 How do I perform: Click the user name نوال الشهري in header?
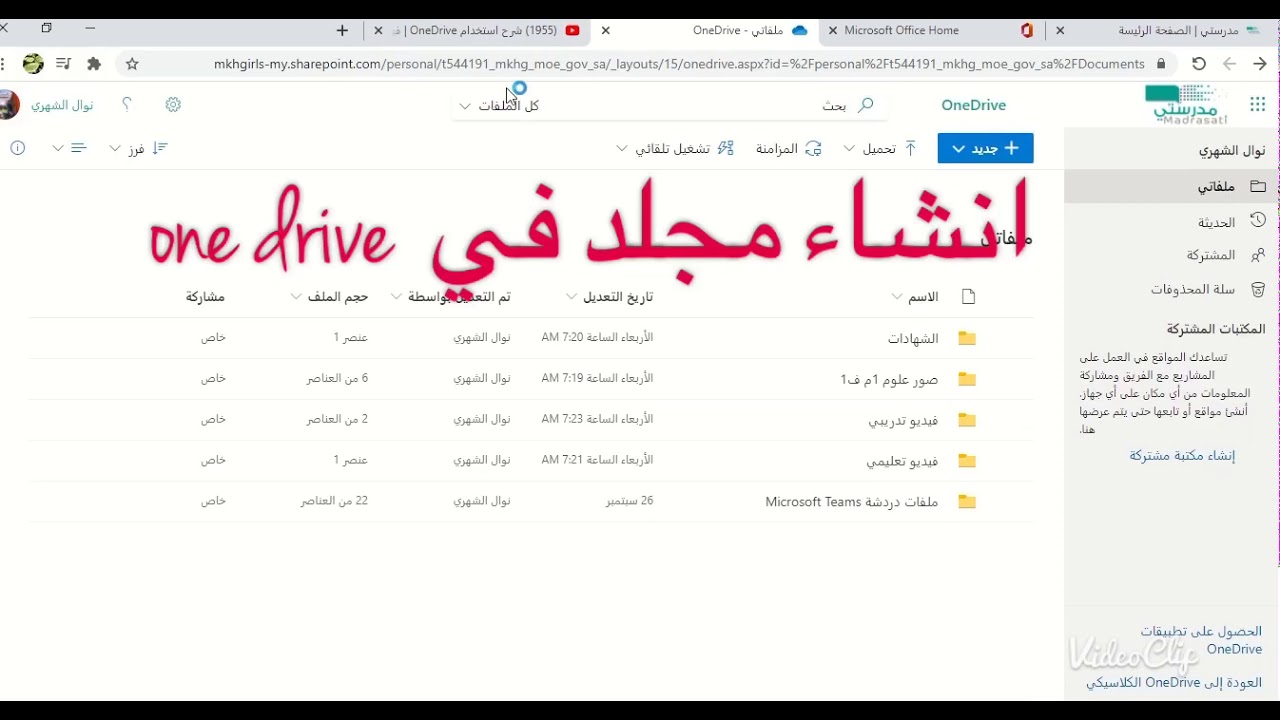click(62, 105)
